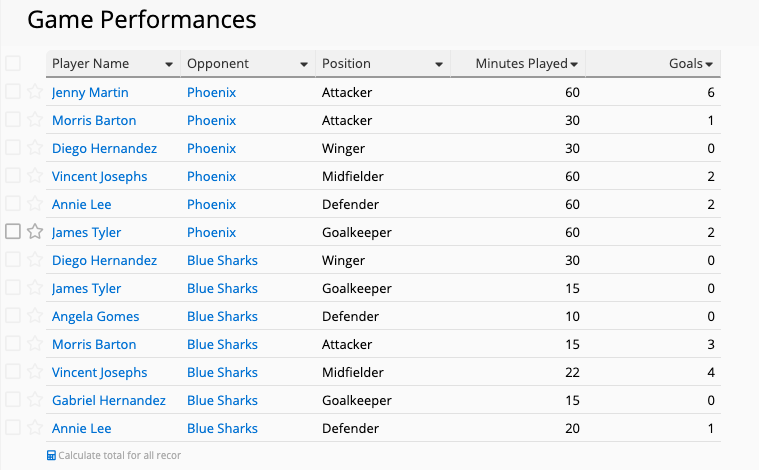Expand the Opponent column menu arrow

304,64
